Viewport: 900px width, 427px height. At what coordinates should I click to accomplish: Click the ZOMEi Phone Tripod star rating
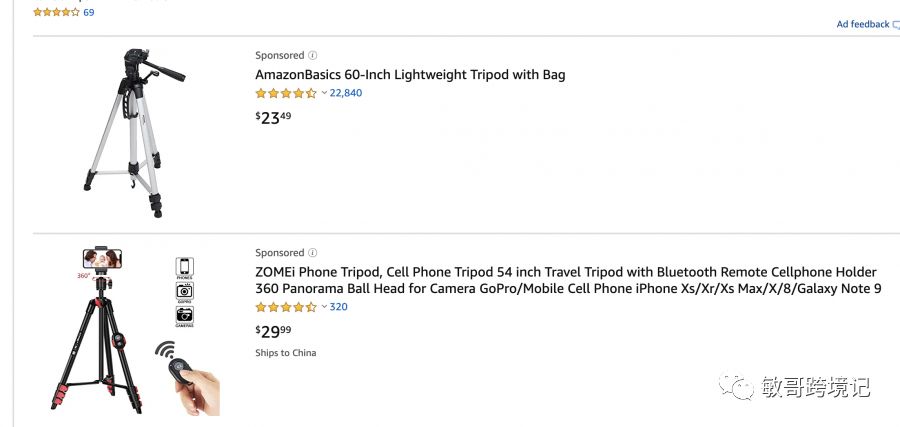(x=285, y=307)
